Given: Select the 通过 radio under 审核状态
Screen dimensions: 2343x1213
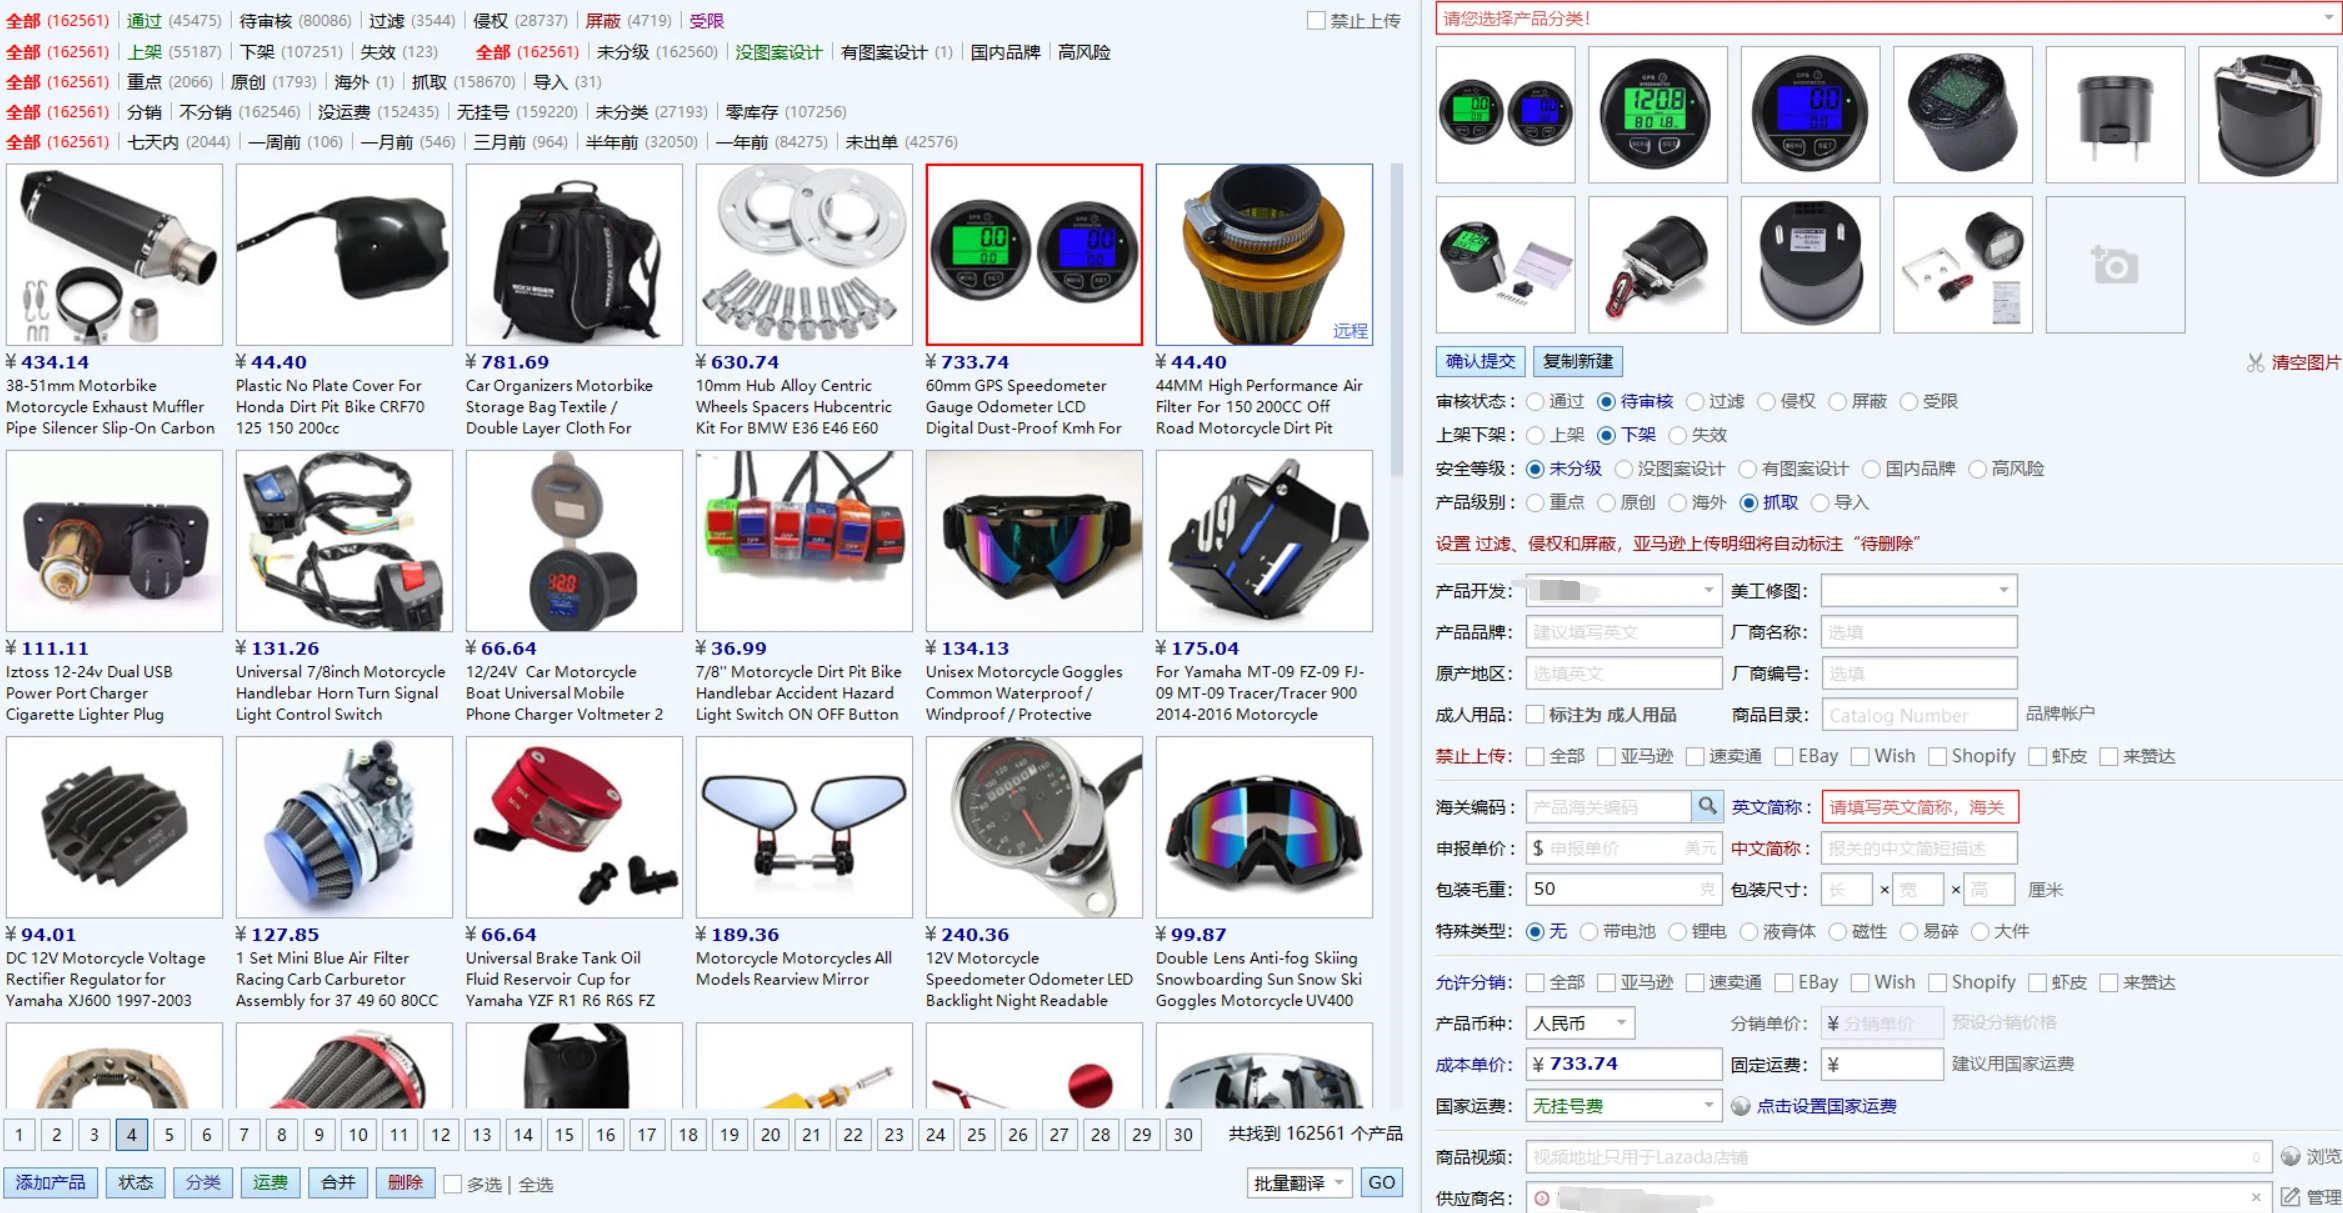Looking at the screenshot, I should pos(1535,401).
